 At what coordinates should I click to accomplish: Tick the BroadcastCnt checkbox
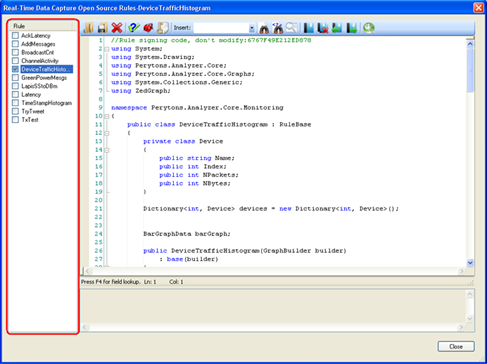15,52
